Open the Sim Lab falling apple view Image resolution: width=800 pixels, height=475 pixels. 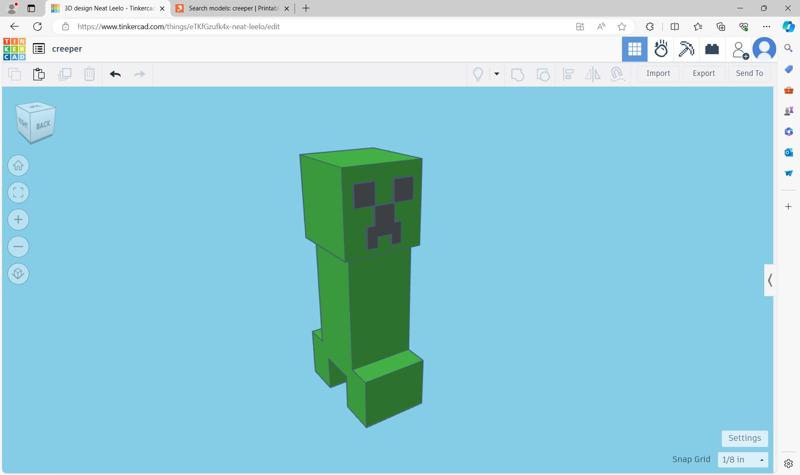661,49
